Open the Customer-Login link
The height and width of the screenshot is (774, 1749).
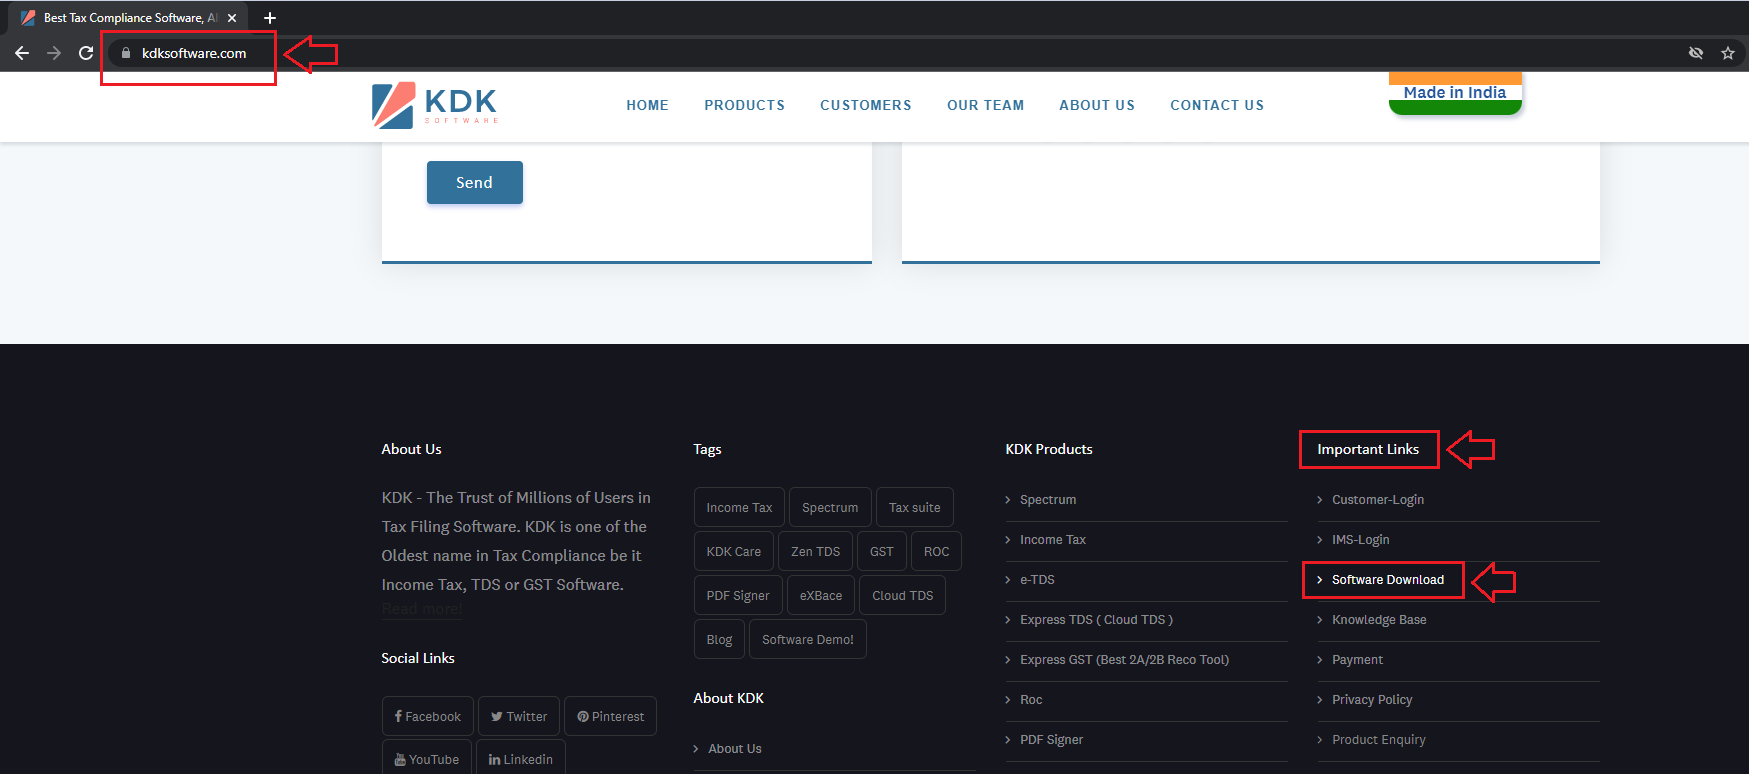[1378, 499]
